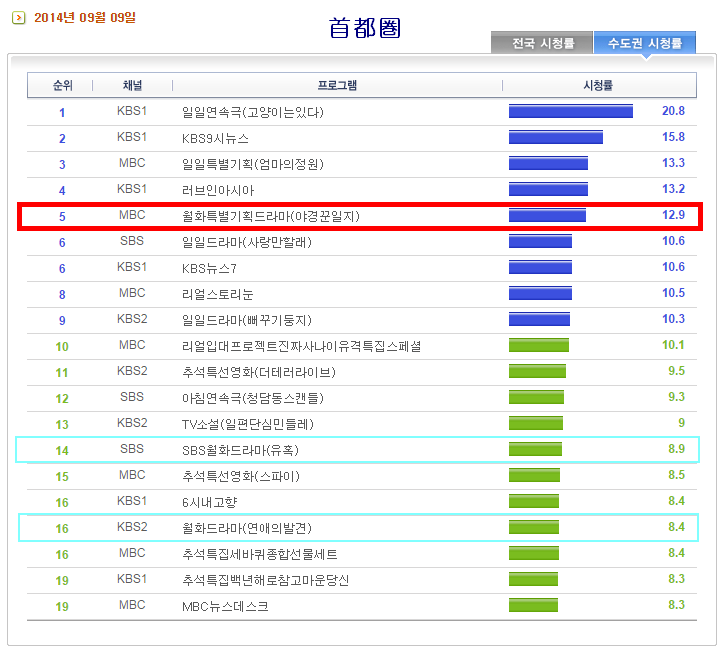
Task: Click the 15.8 rating value
Action: coord(673,137)
